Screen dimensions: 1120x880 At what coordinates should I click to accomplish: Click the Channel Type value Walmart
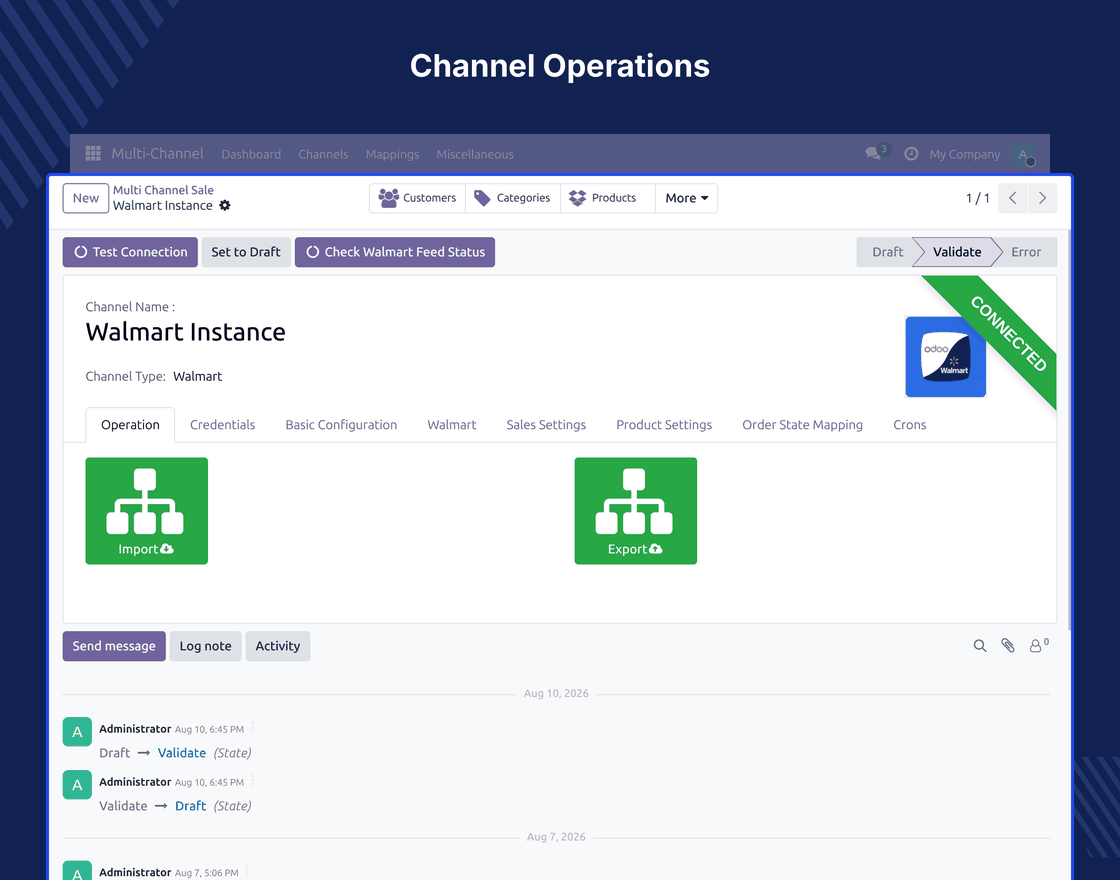coord(197,376)
